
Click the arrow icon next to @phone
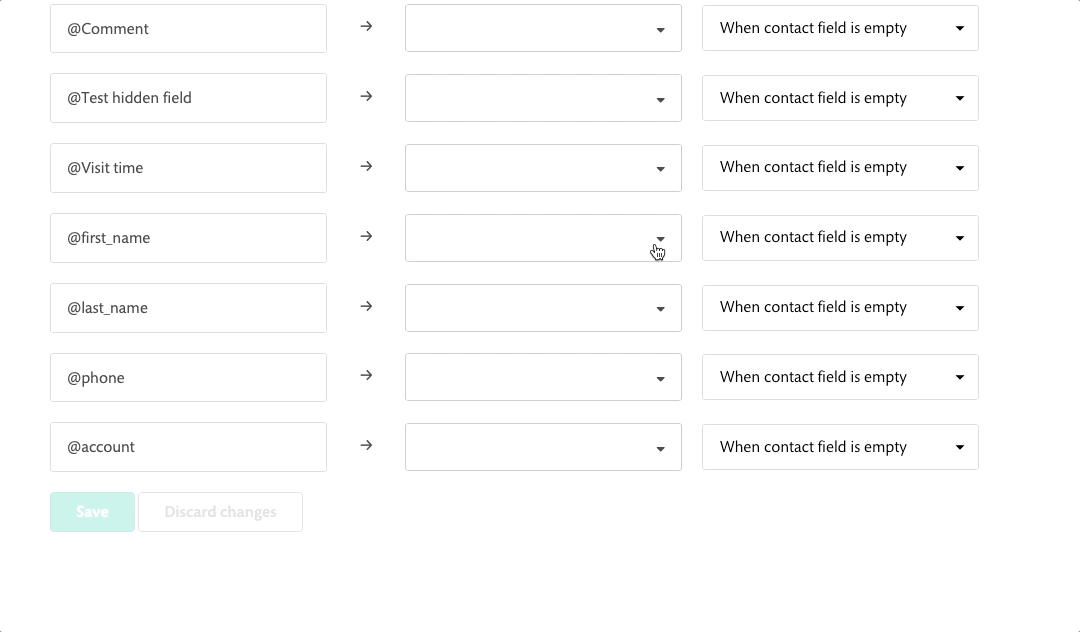(366, 375)
